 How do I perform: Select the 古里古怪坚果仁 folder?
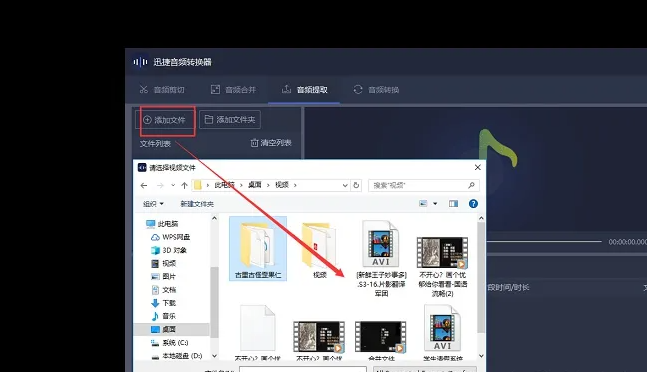pos(258,249)
